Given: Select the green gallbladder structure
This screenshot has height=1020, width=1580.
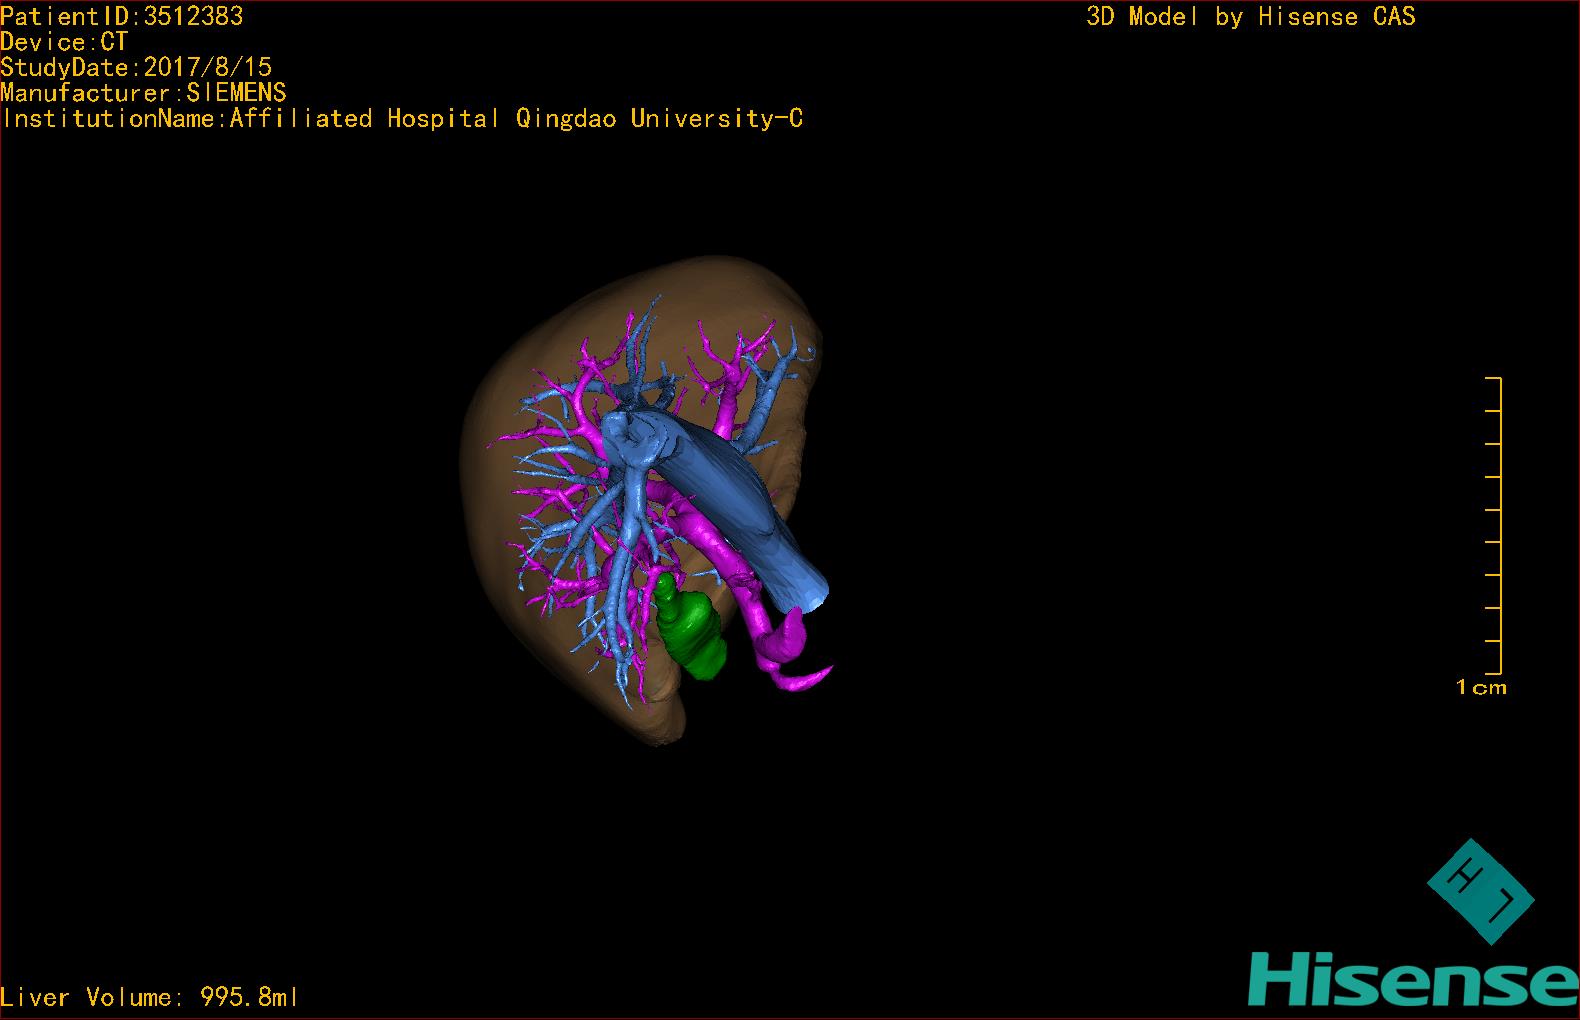Looking at the screenshot, I should (x=692, y=631).
